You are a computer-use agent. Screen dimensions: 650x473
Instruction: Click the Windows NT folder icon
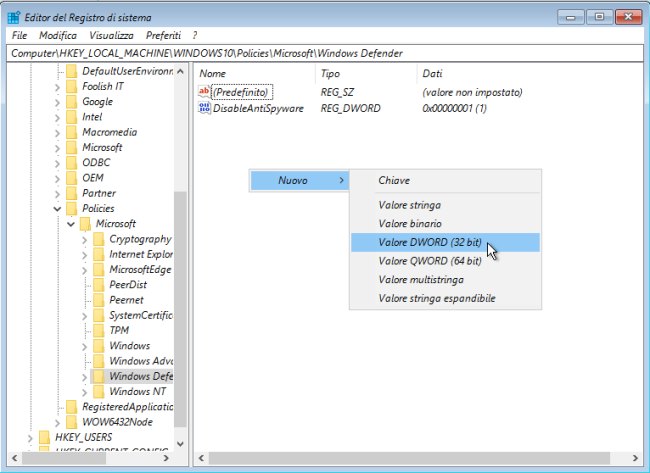99,391
